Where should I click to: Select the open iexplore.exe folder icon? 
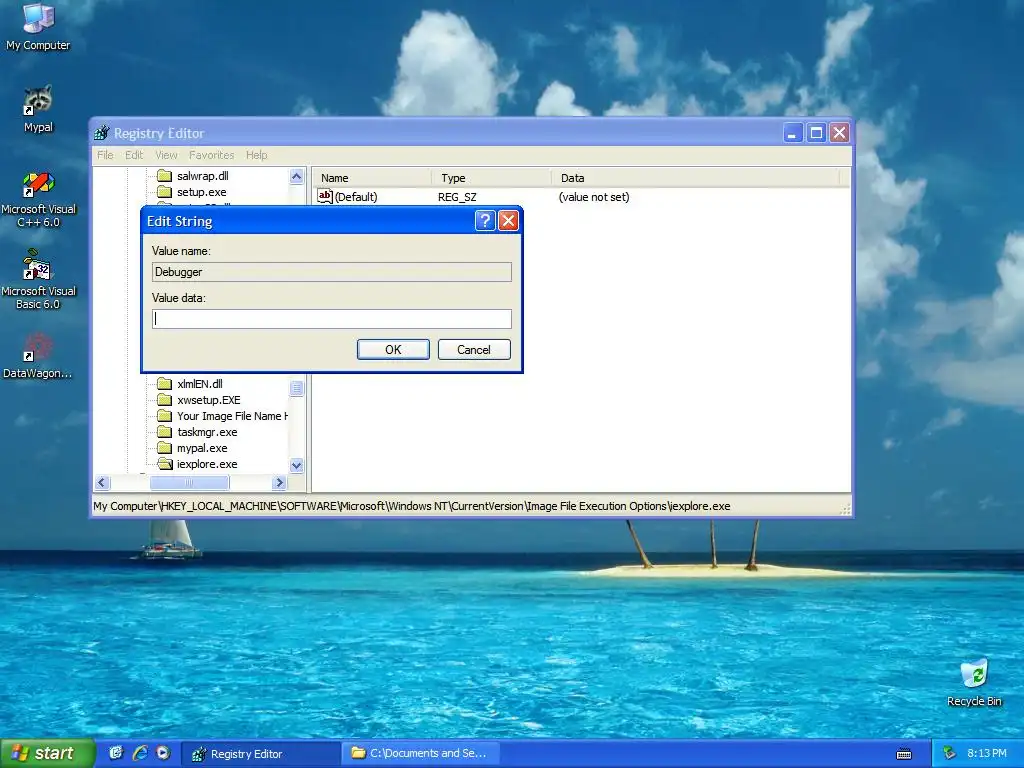165,464
